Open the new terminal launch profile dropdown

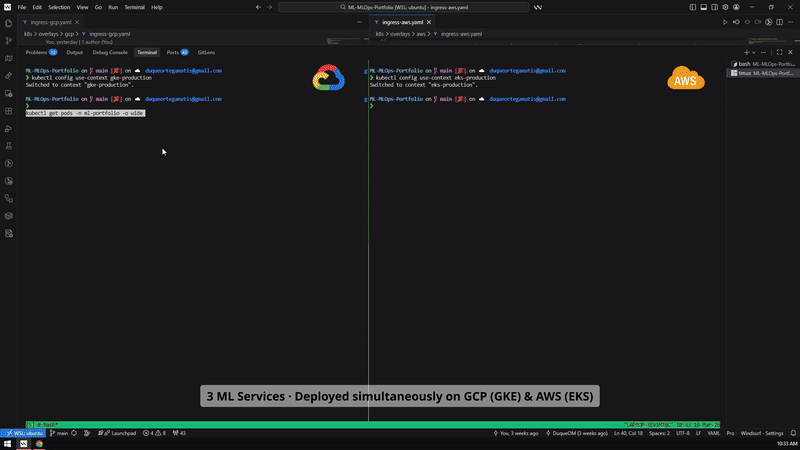click(754, 53)
